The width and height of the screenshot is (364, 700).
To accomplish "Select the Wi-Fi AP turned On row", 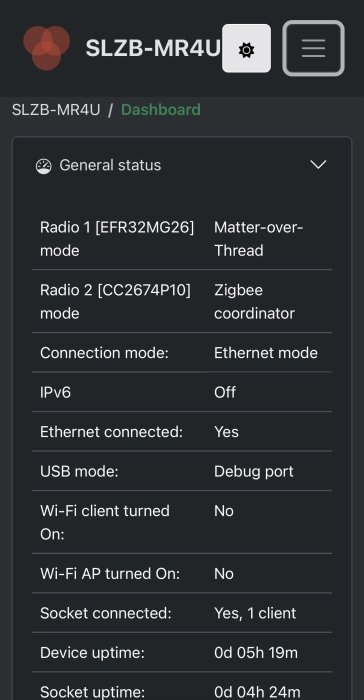I will click(182, 574).
